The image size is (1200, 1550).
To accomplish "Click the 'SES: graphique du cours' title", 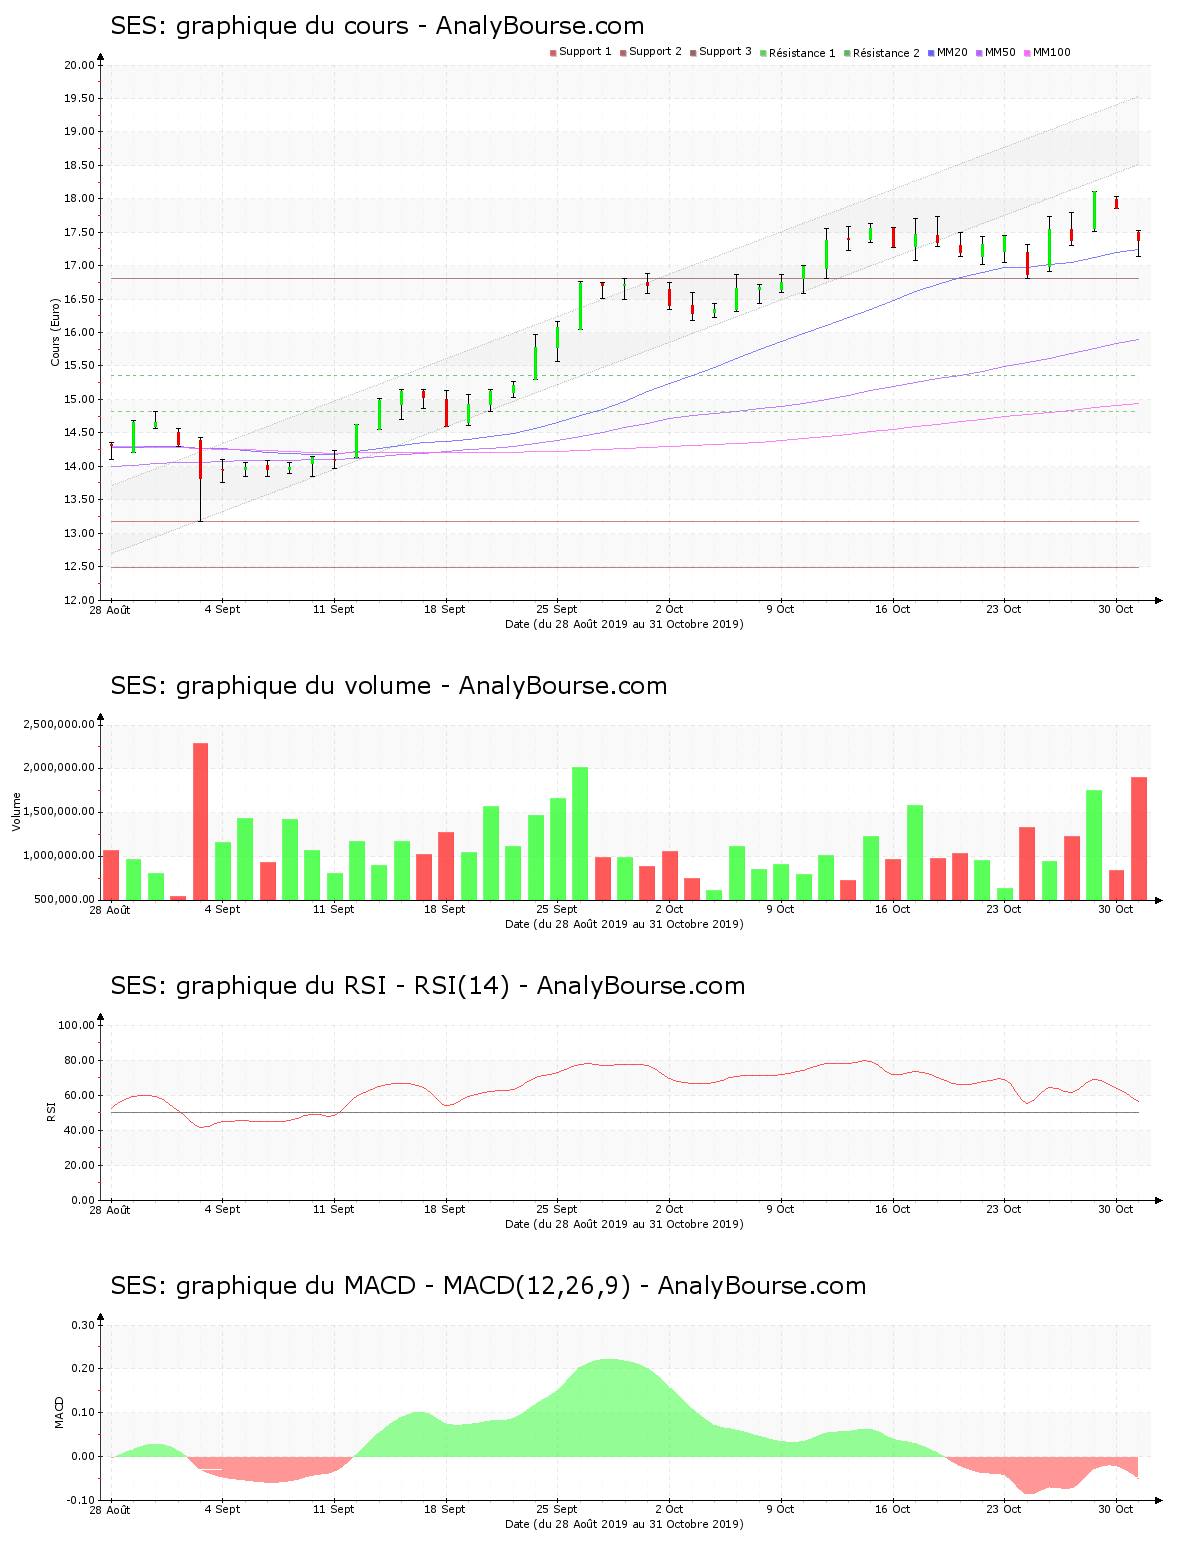I will 377,26.
